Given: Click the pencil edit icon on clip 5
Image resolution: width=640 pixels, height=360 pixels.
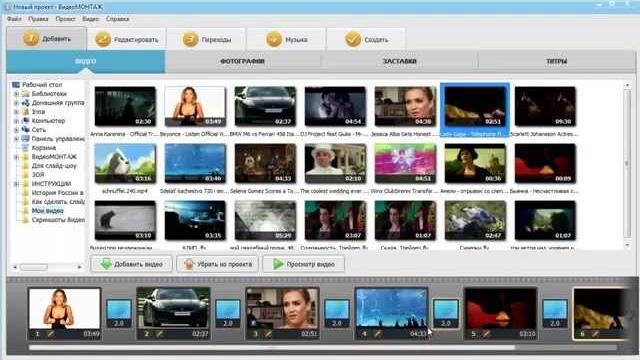Looking at the screenshot, I should click(487, 334).
